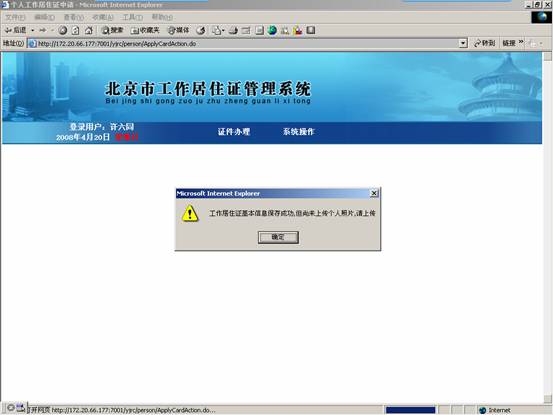Open the 系统操作 navigation item

298,132
